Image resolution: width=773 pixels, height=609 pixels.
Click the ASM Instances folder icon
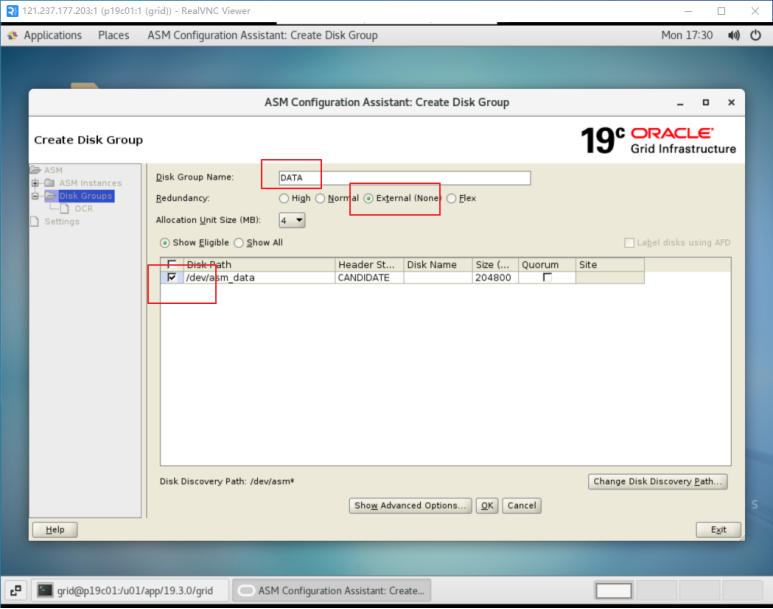(x=49, y=183)
